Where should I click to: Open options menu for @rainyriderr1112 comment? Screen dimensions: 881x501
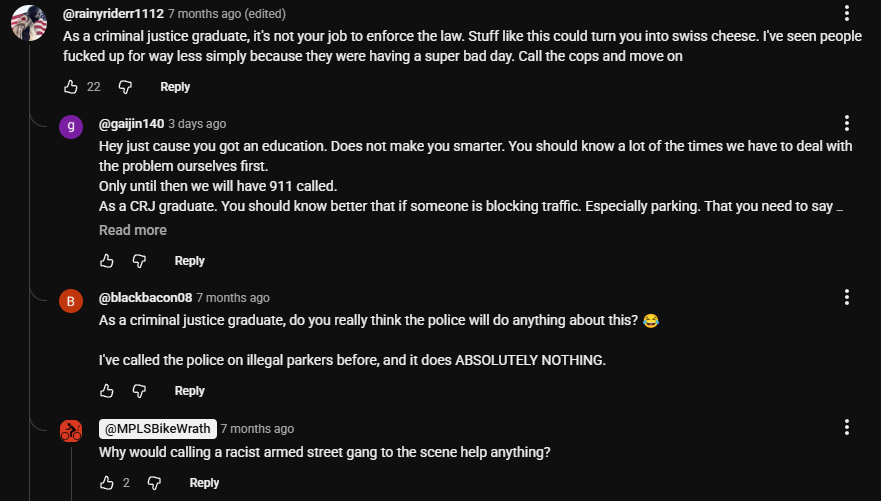click(847, 13)
